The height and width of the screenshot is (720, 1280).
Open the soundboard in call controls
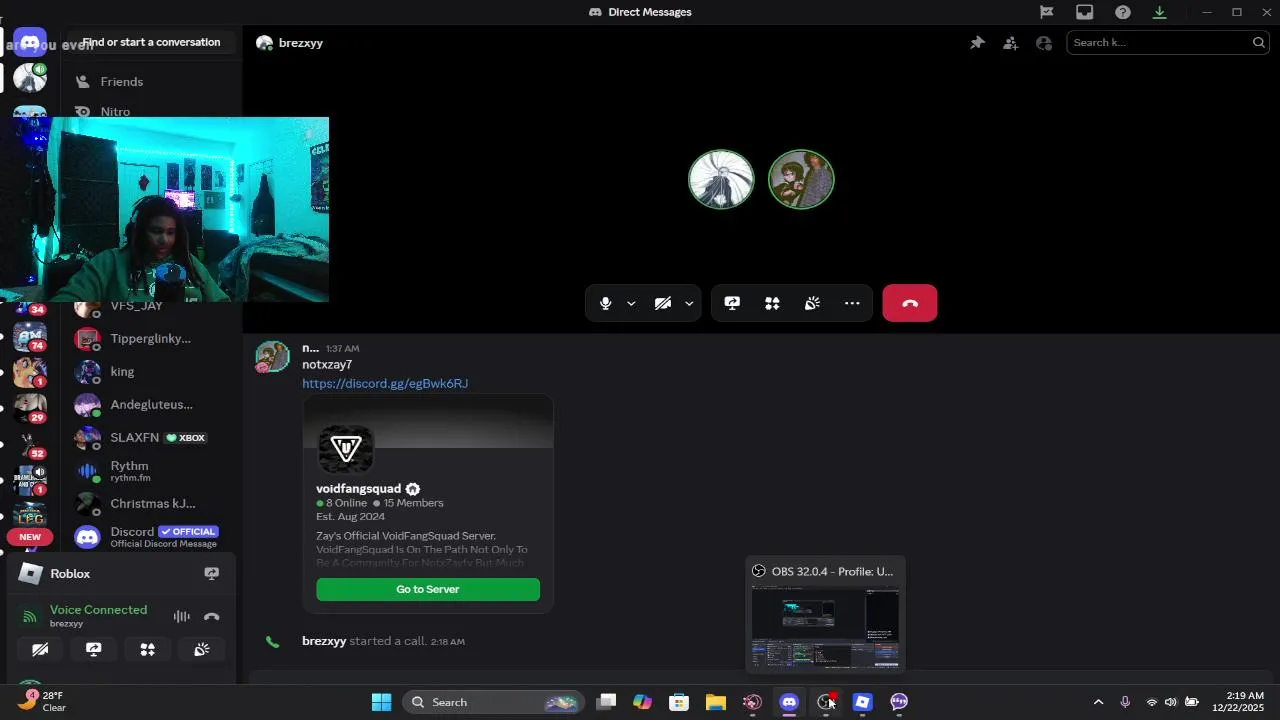812,303
